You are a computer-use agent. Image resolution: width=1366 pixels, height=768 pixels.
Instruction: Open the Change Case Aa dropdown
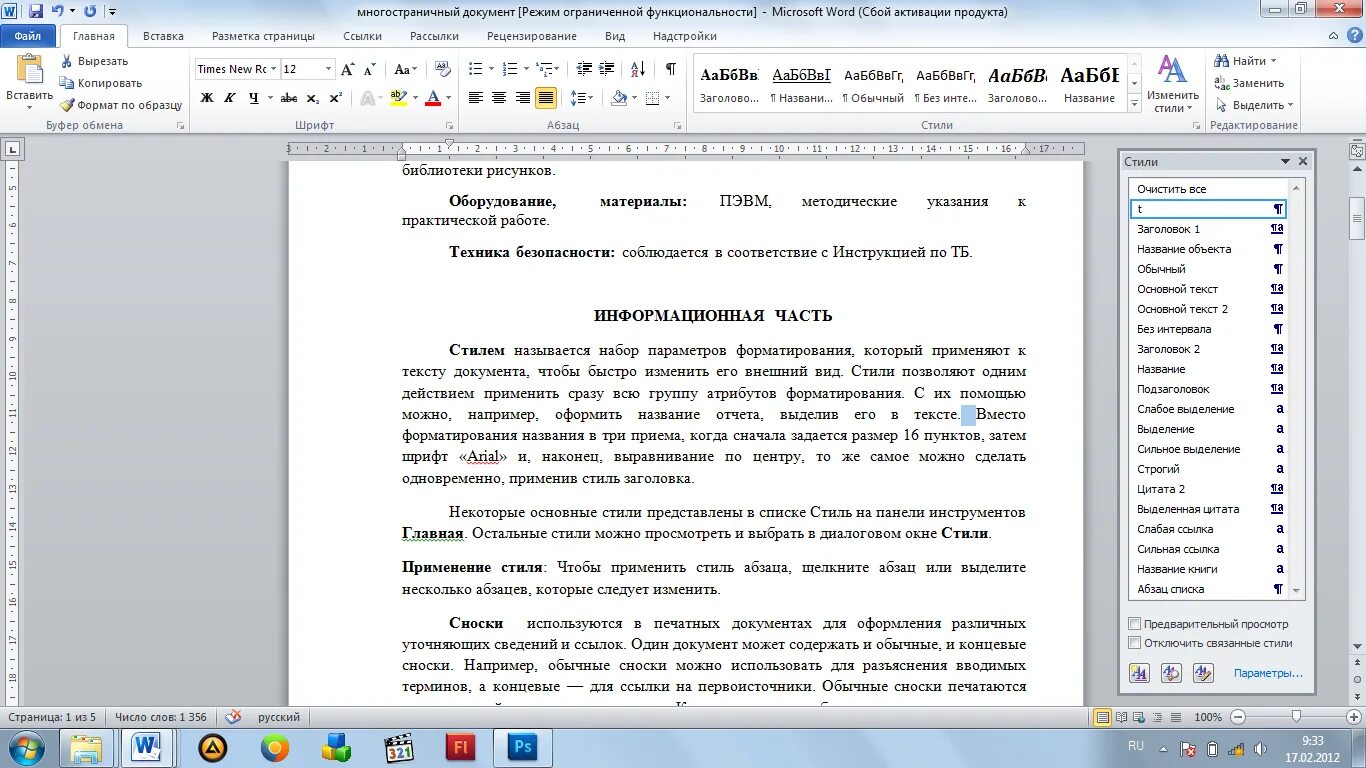click(405, 70)
